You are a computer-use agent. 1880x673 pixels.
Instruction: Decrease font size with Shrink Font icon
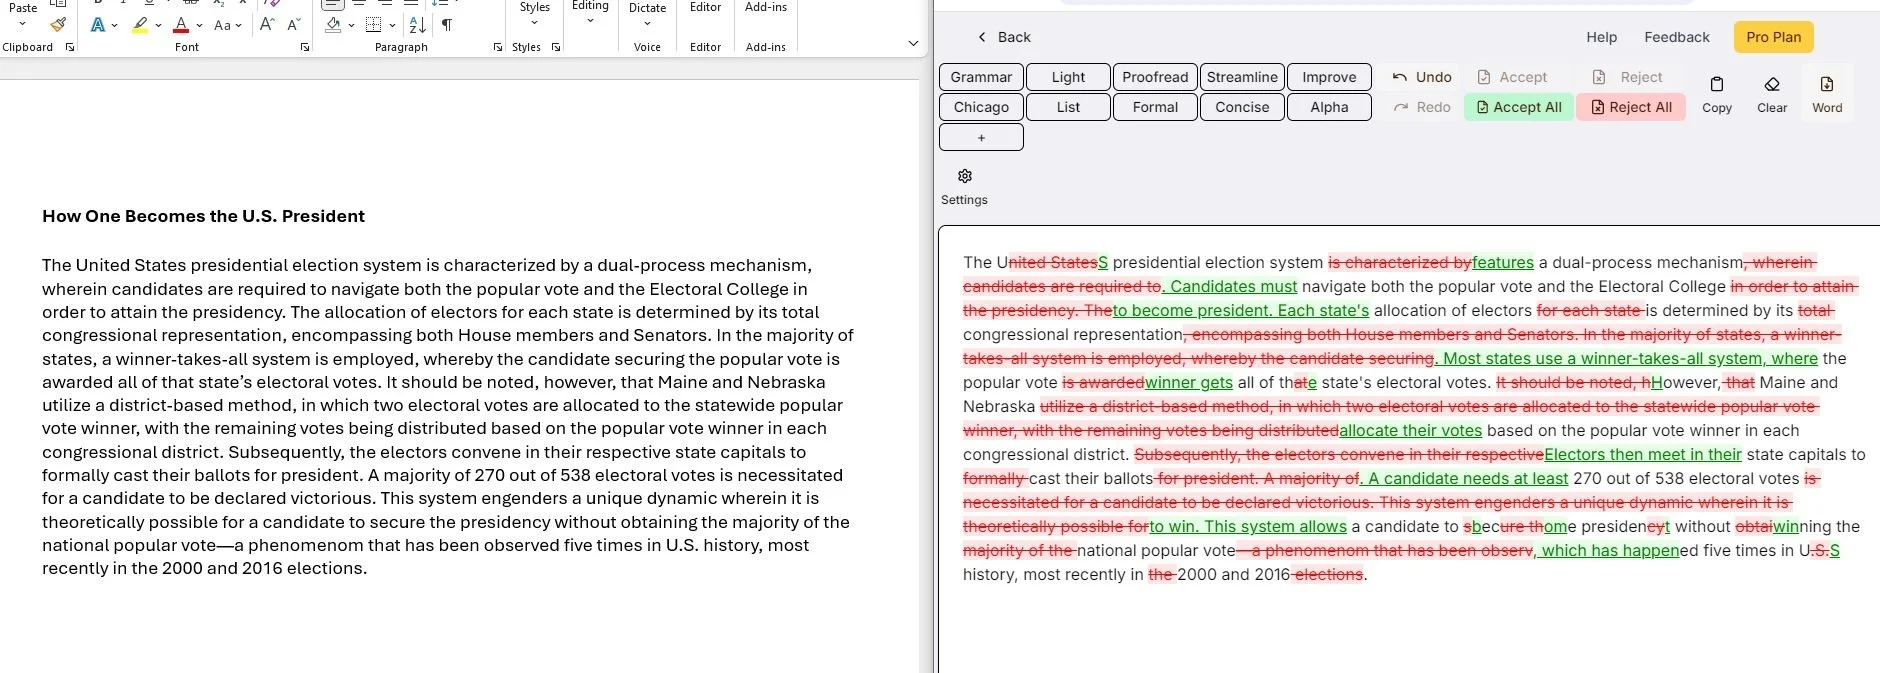(x=294, y=24)
